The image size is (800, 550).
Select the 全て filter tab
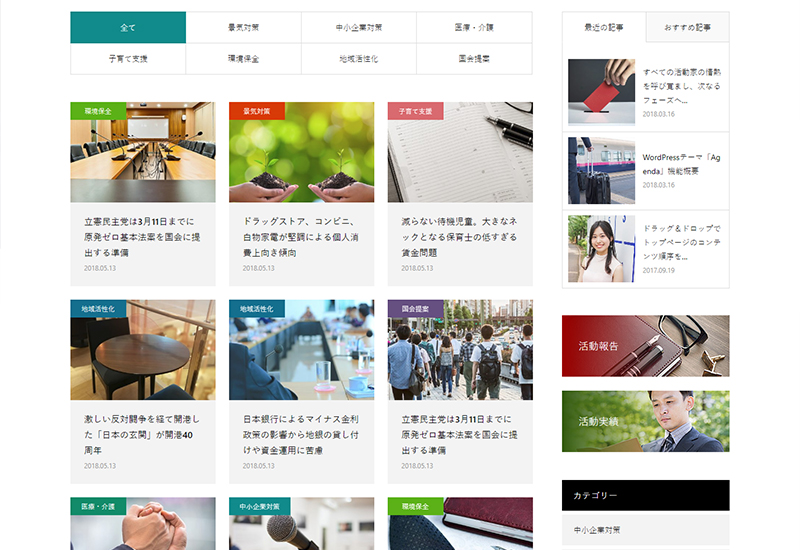pyautogui.click(x=128, y=28)
